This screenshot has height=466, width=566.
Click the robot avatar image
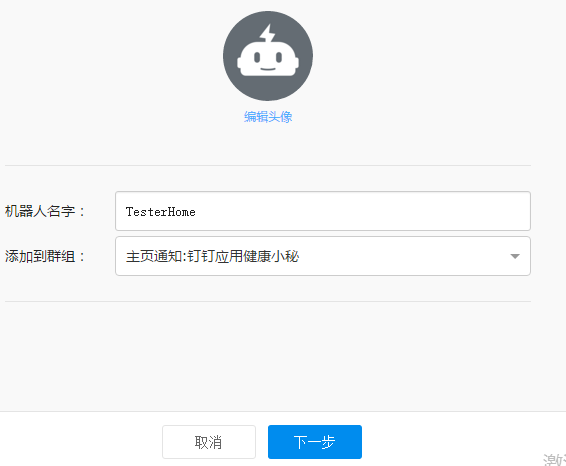coord(268,56)
